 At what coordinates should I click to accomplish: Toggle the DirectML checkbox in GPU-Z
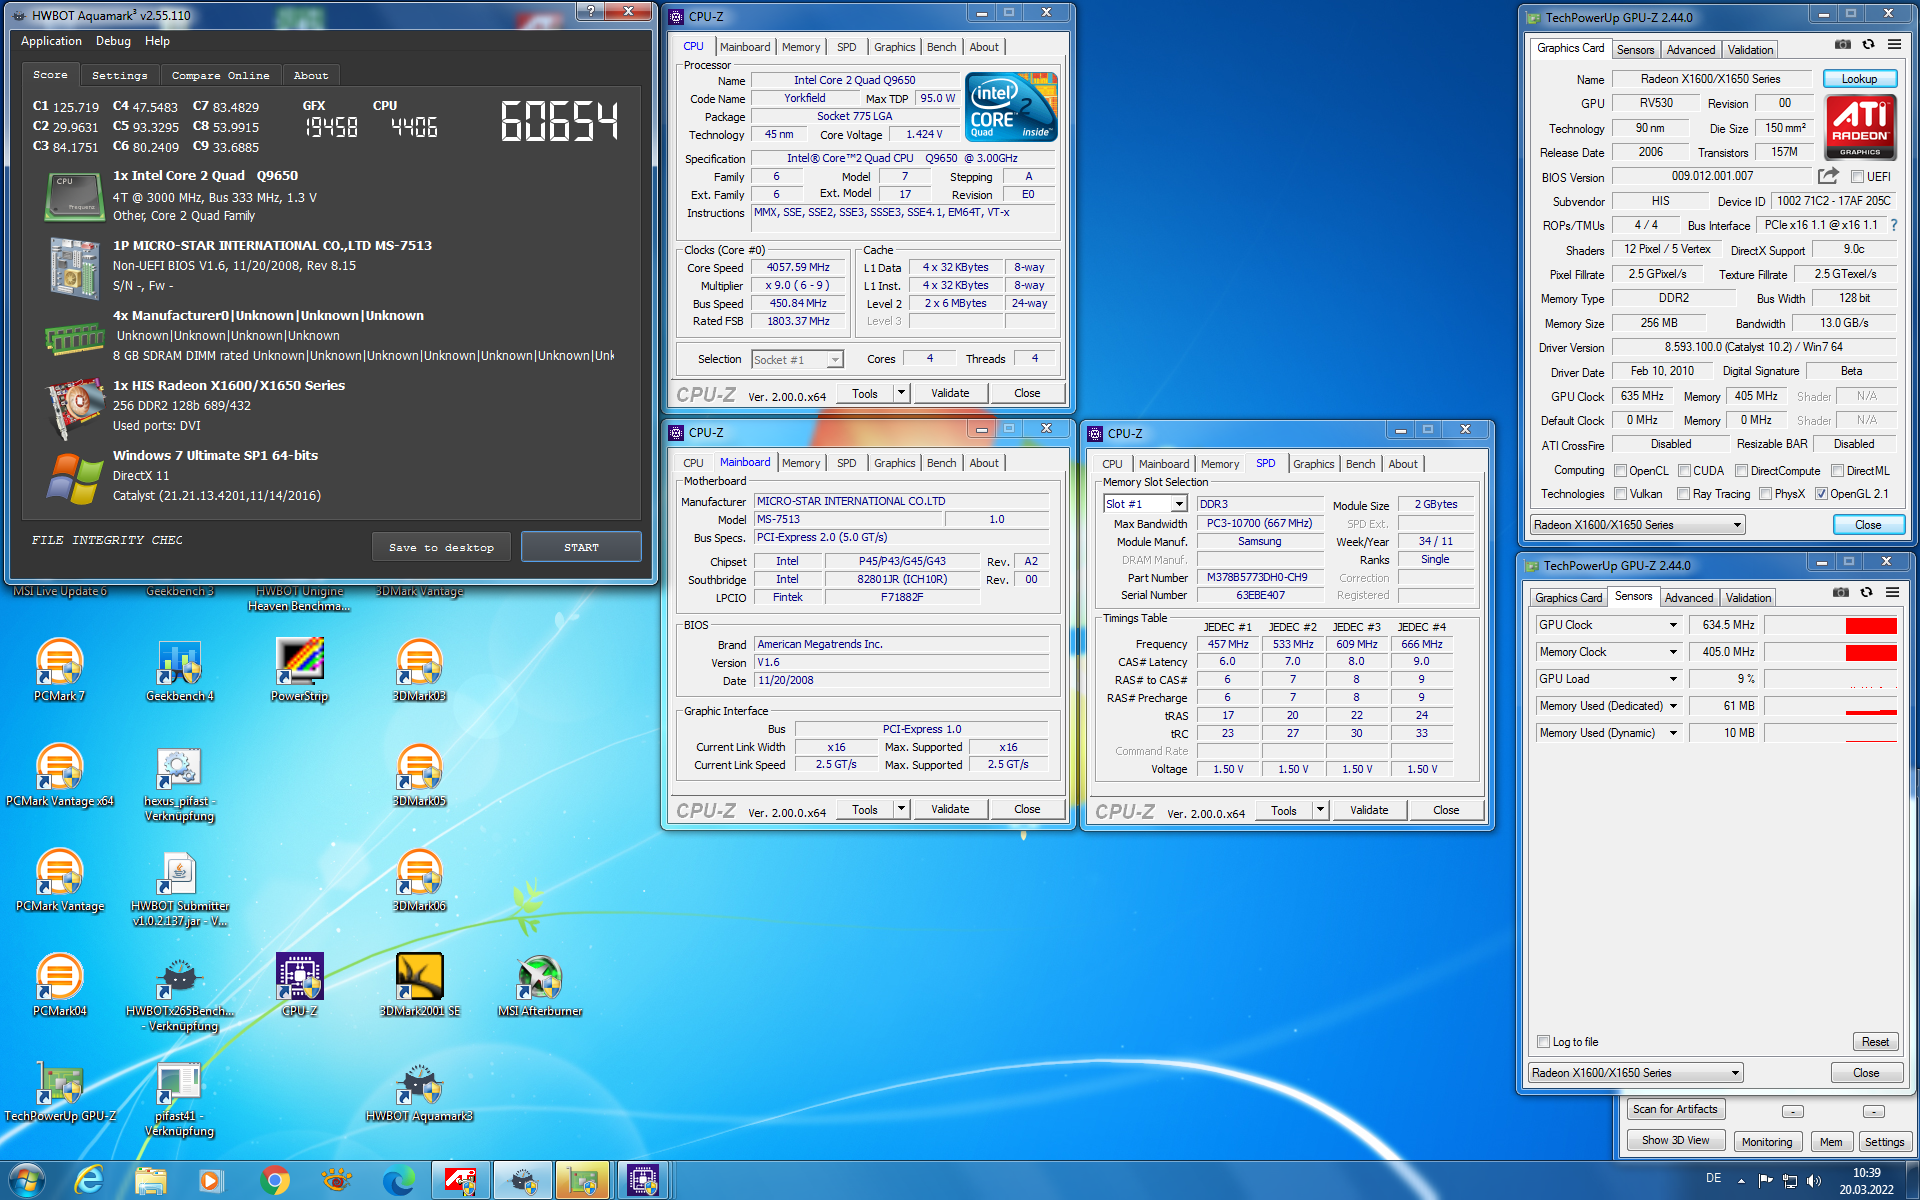tap(1837, 471)
